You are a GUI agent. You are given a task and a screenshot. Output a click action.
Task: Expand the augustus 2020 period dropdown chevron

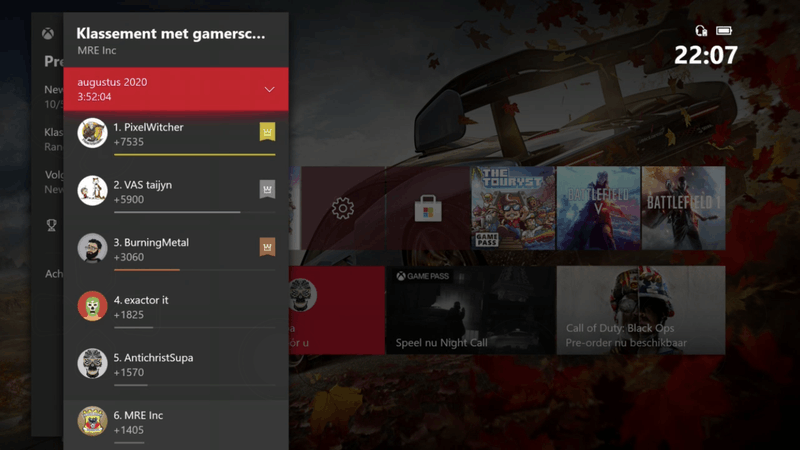pos(269,89)
